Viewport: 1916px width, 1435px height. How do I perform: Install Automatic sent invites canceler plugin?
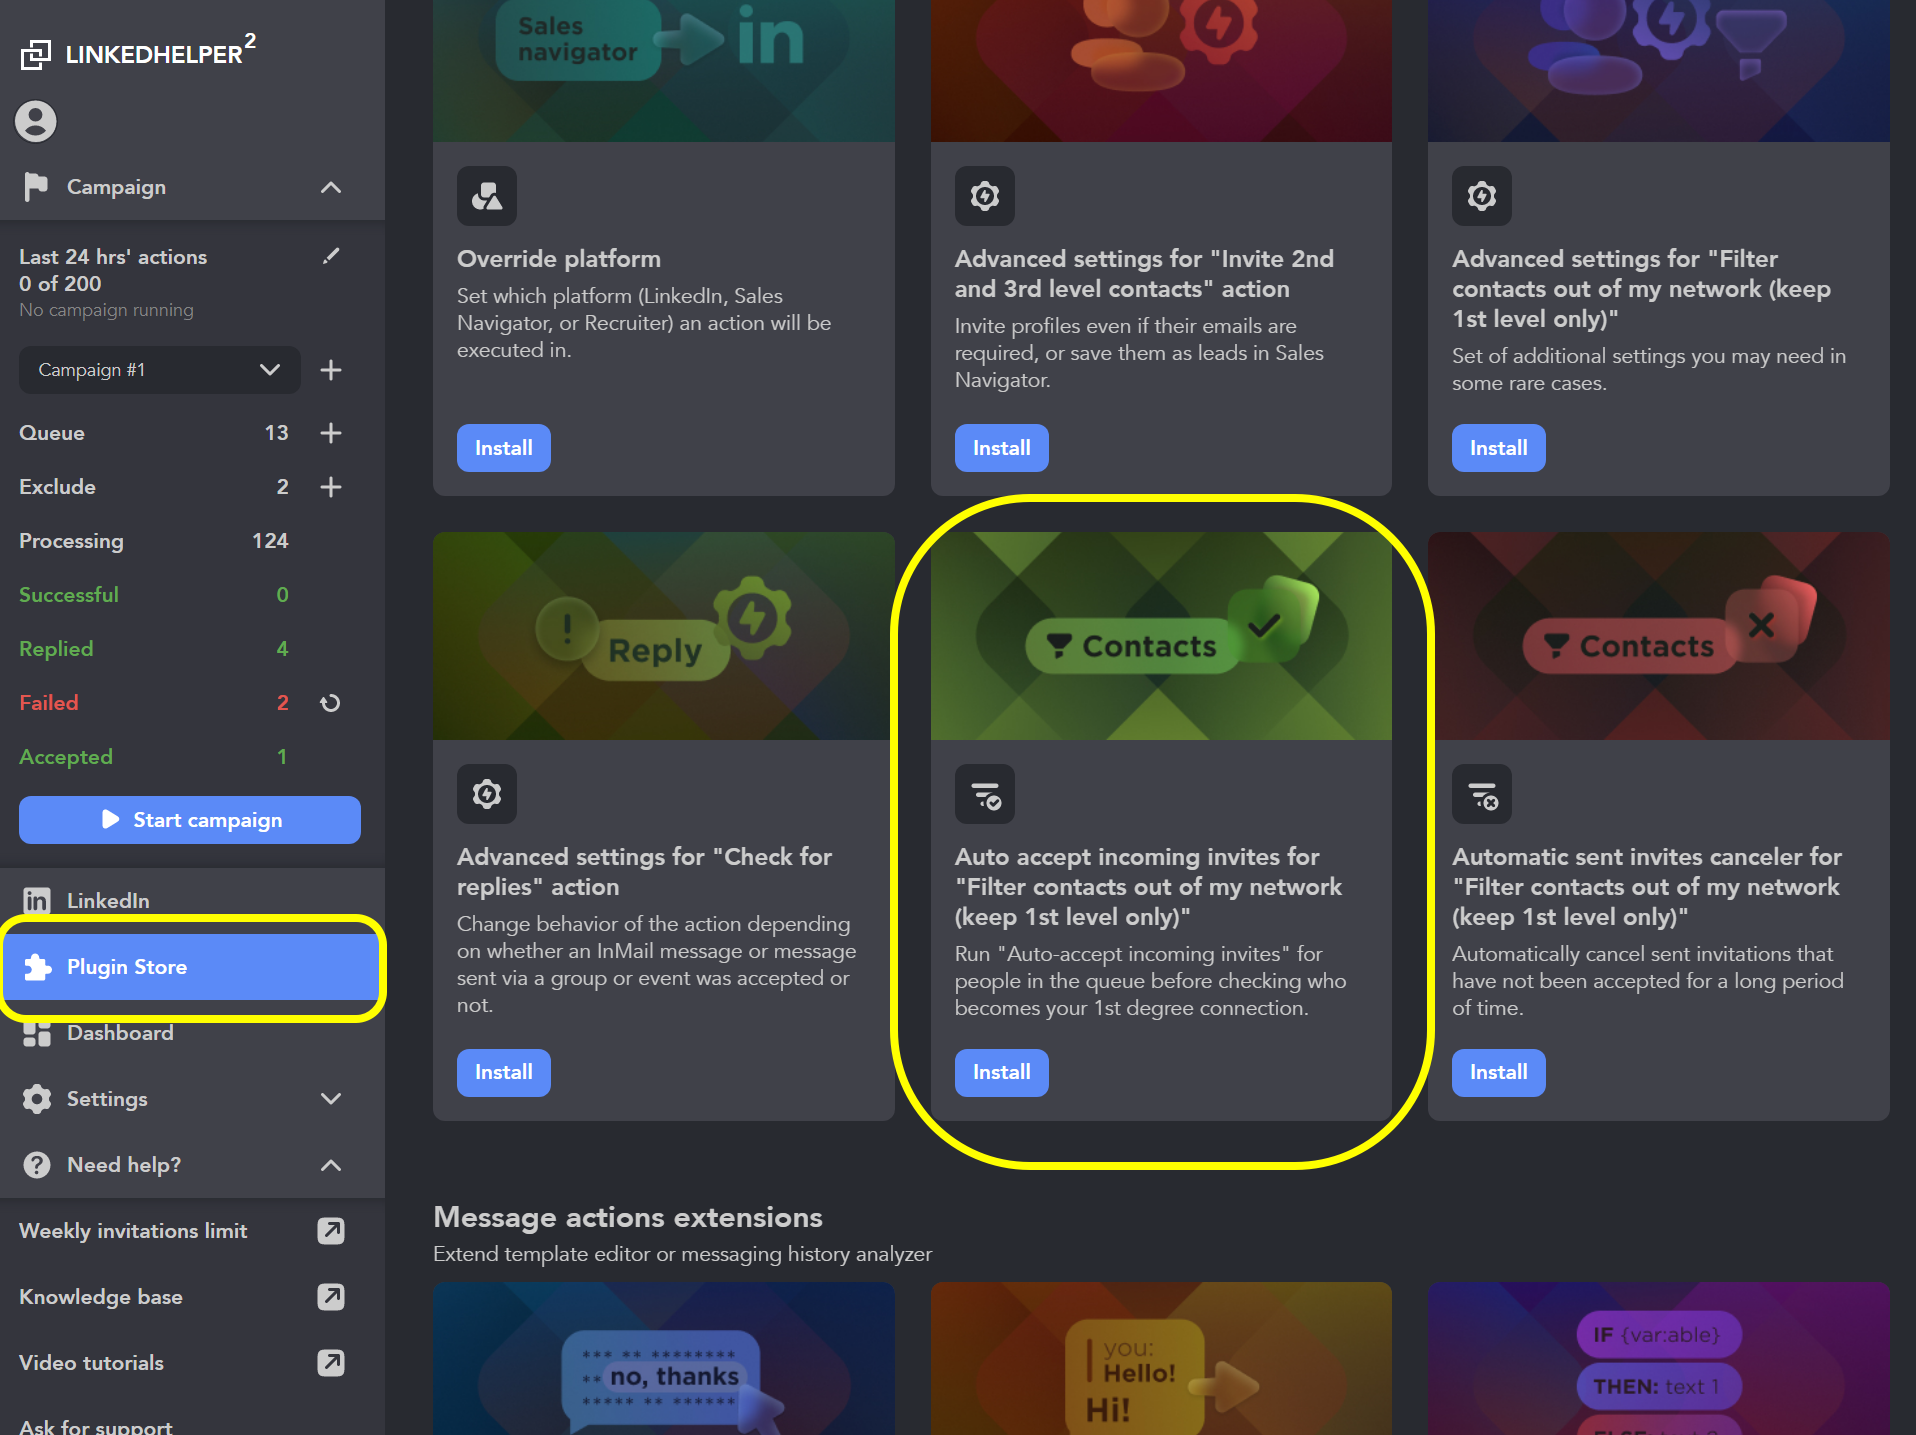click(1499, 1073)
